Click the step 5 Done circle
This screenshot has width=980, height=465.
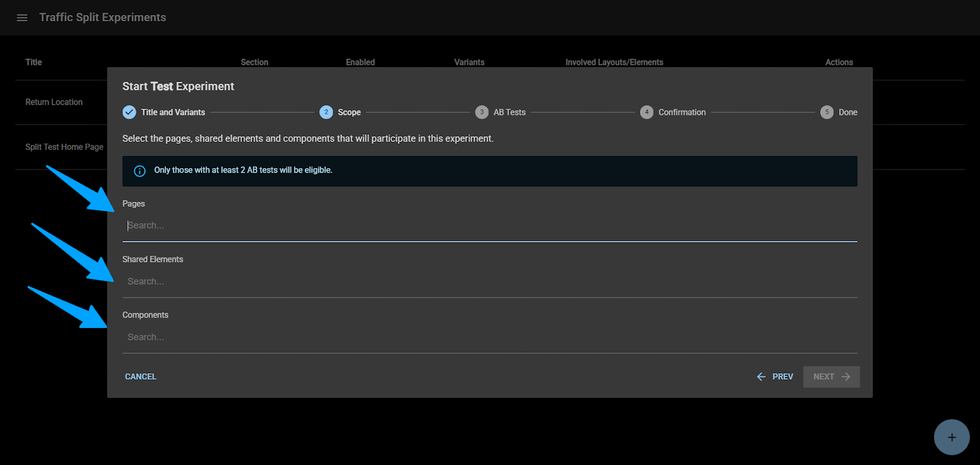tap(827, 112)
